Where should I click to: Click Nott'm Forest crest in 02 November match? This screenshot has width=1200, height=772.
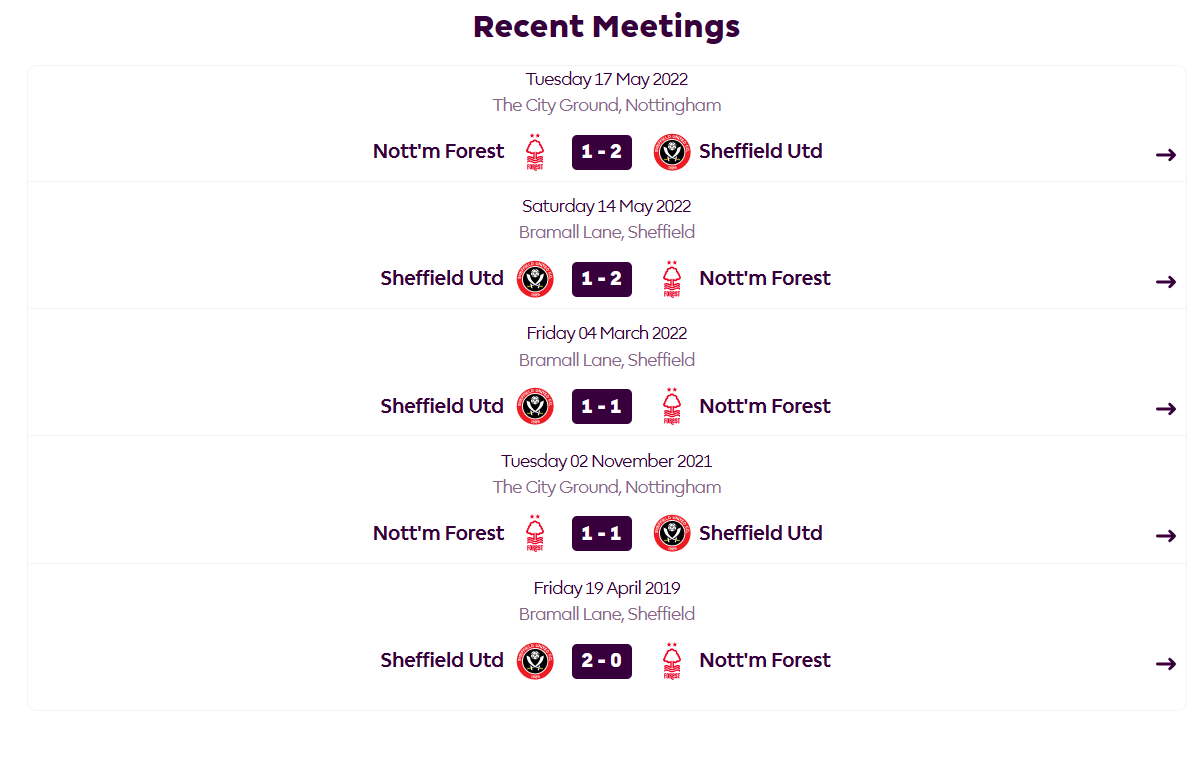click(x=535, y=534)
